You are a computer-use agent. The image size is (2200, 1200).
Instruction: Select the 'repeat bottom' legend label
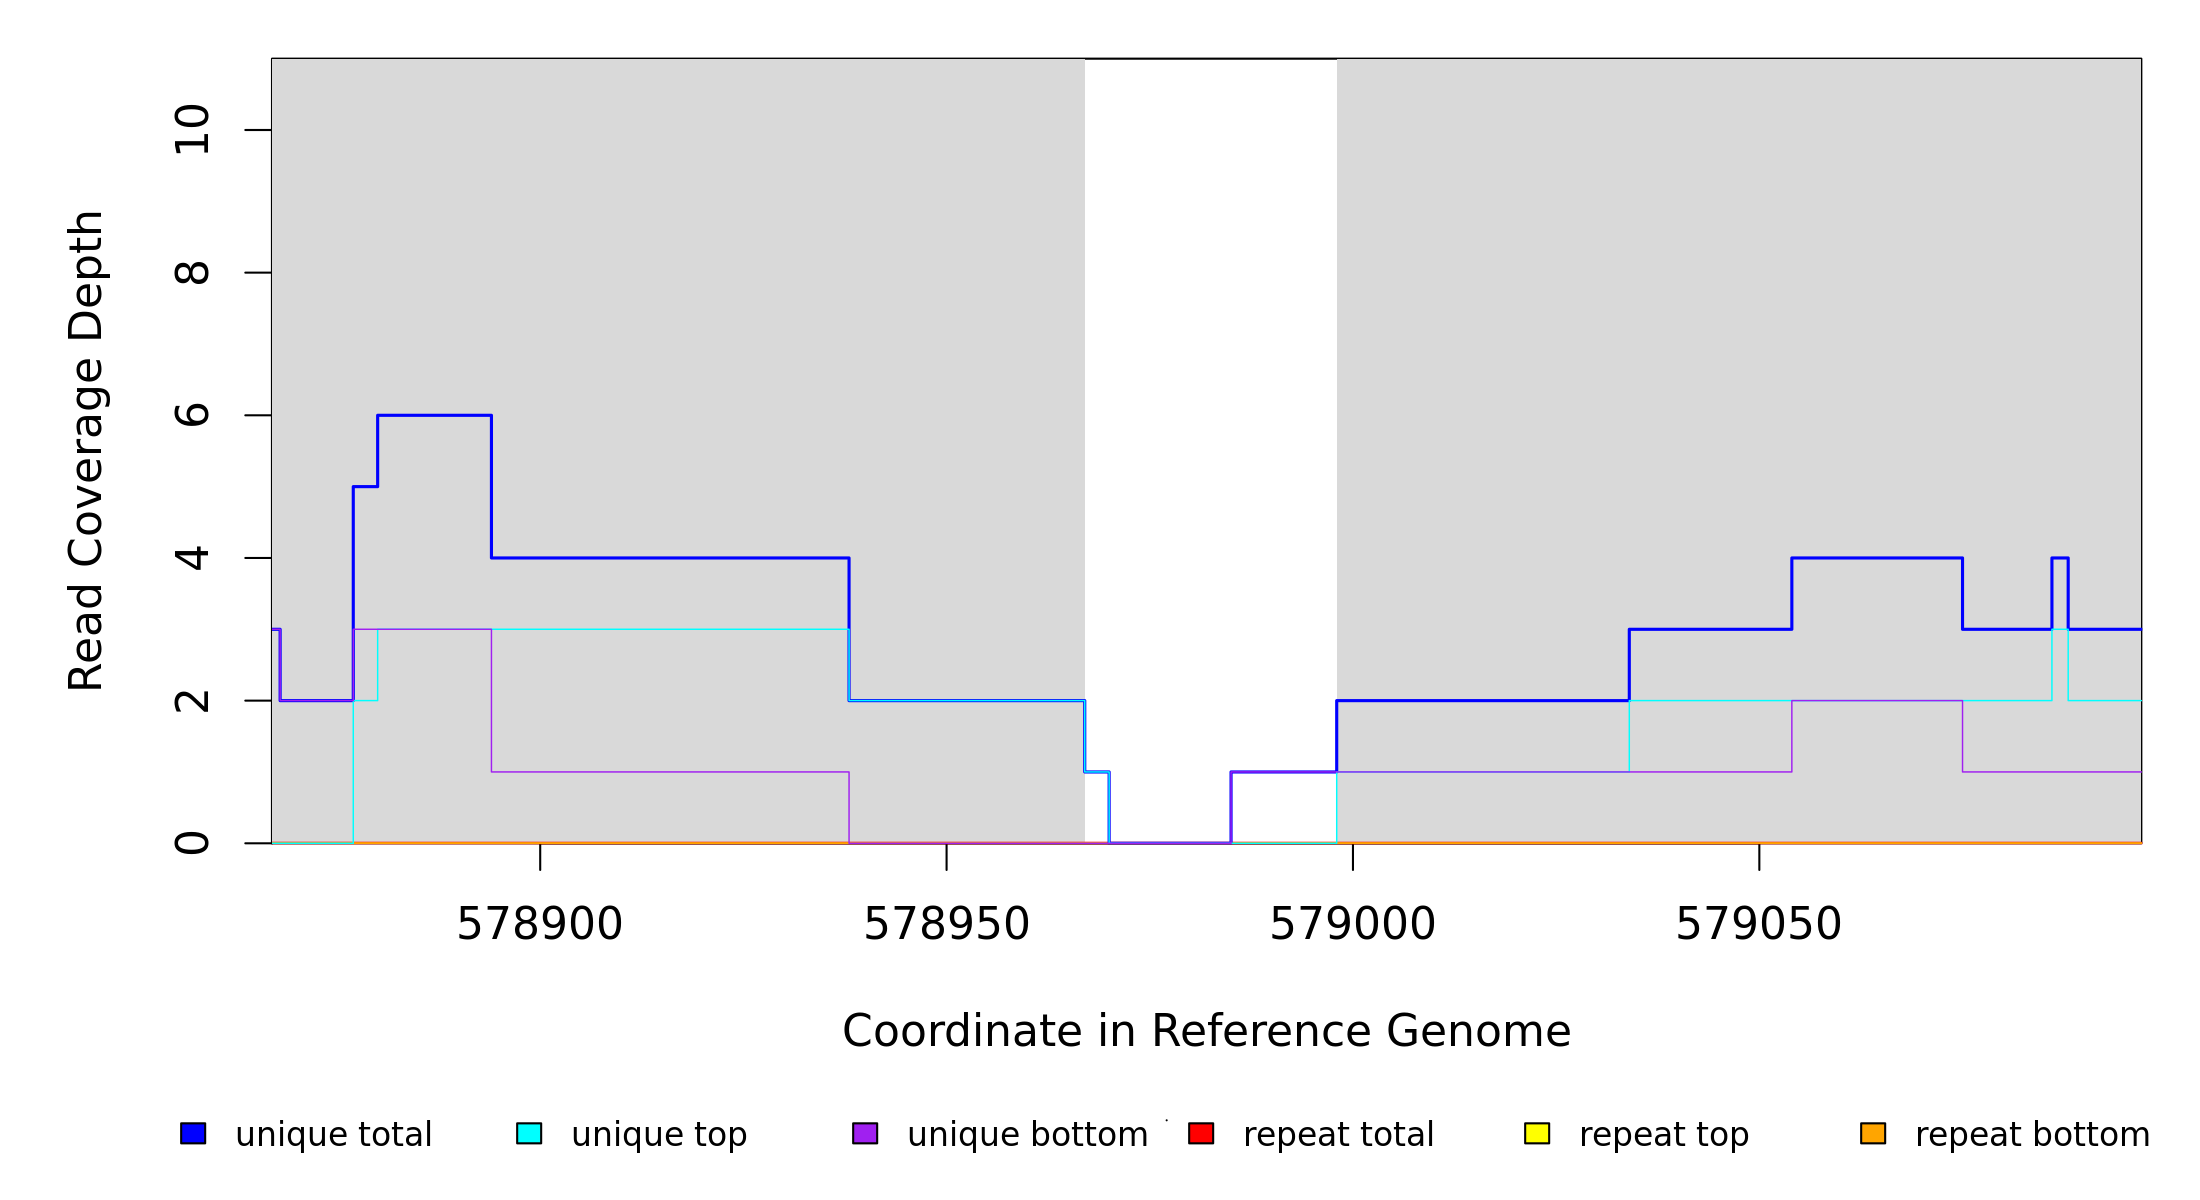tap(2032, 1135)
